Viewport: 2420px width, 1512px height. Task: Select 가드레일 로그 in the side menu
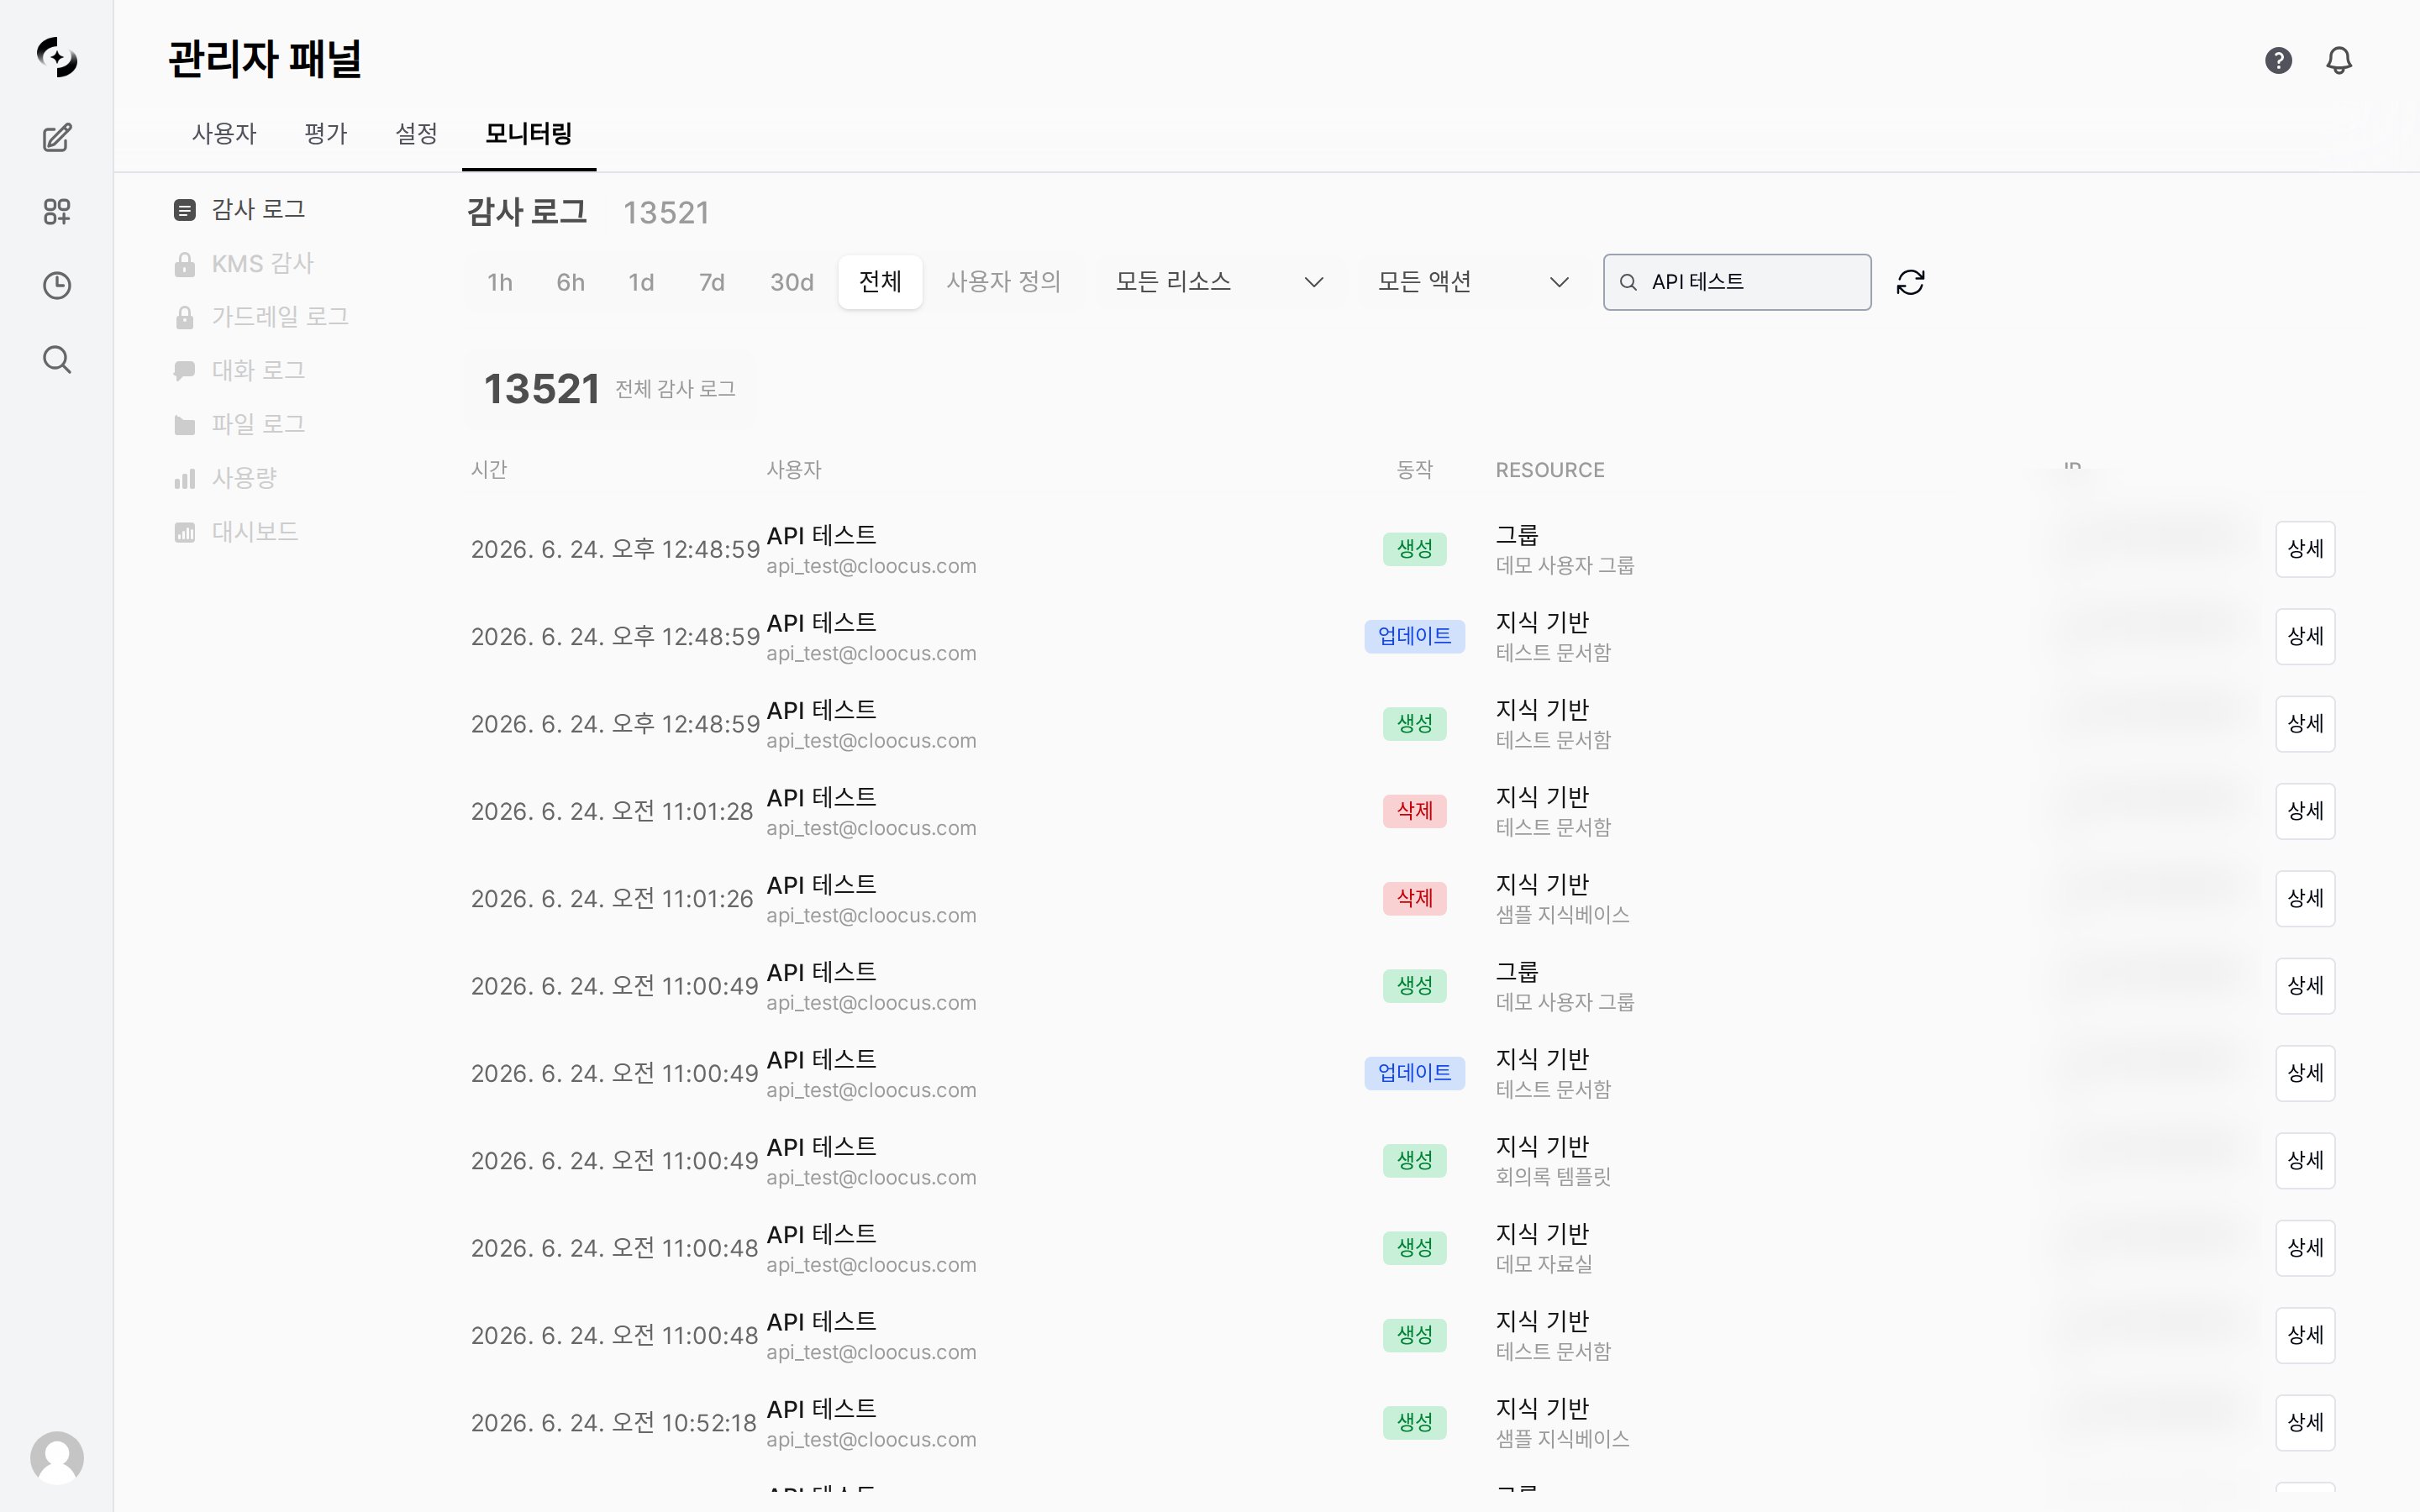click(x=261, y=317)
